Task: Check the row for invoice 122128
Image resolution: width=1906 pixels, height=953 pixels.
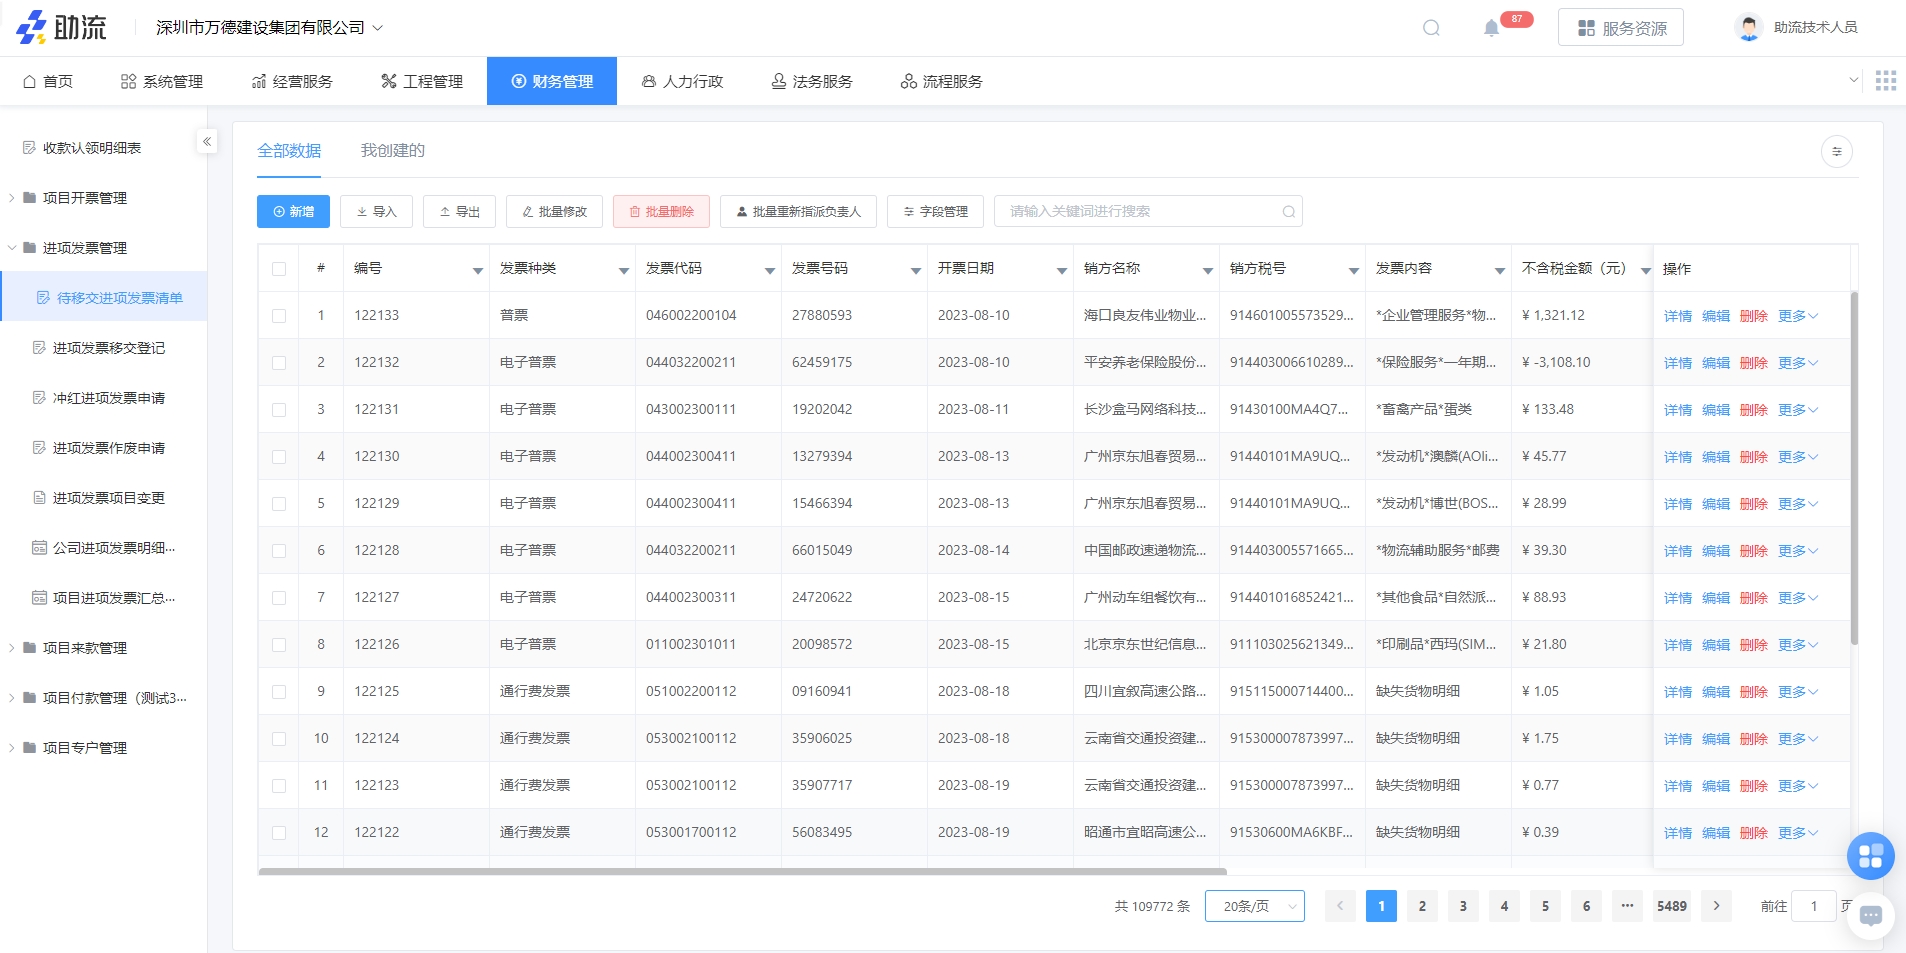Action: pos(279,551)
